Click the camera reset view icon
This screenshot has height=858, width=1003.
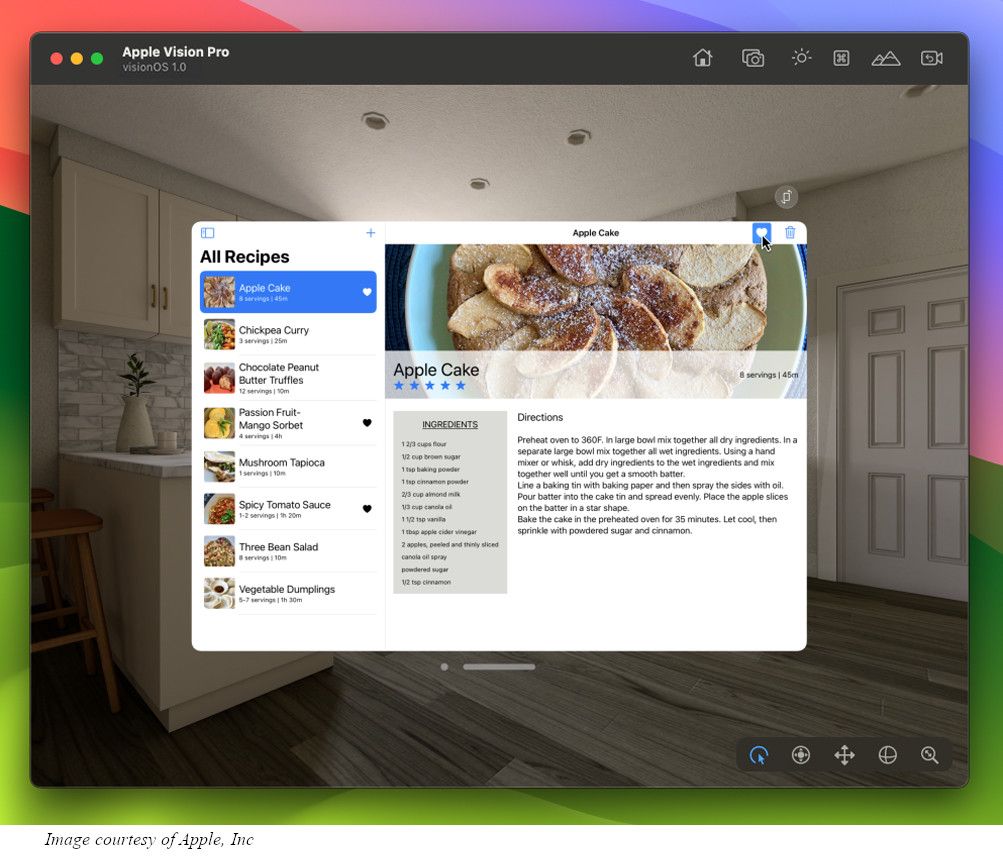pos(931,58)
